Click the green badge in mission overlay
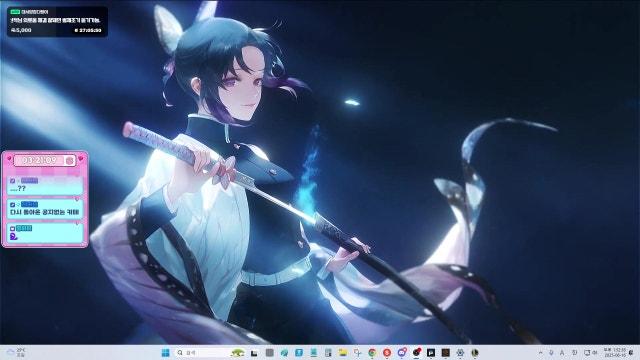The image size is (640, 360). (x=15, y=12)
